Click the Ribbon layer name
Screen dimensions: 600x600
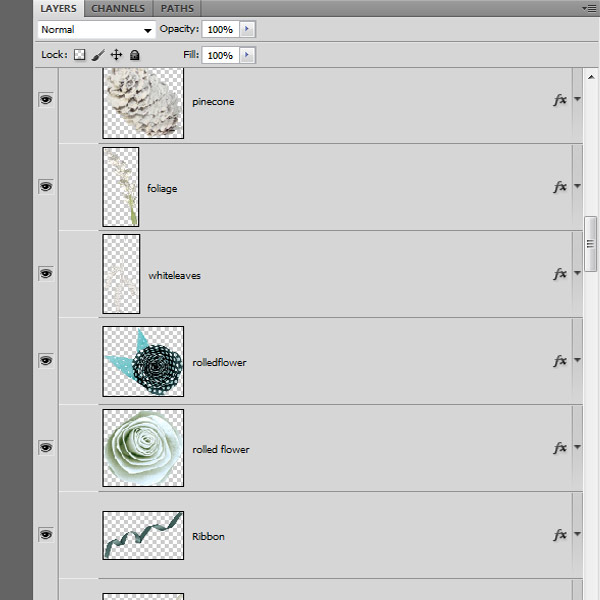(x=209, y=536)
